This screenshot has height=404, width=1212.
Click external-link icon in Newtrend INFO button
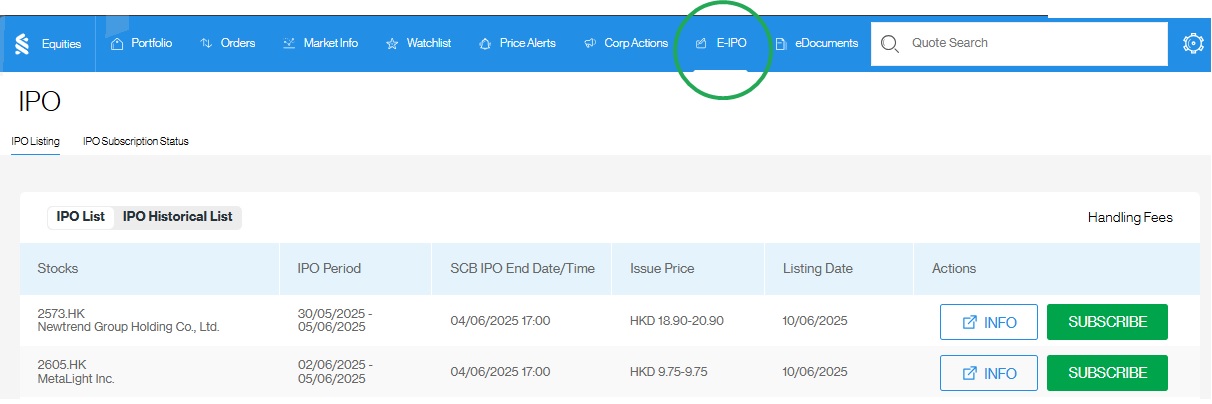point(969,322)
